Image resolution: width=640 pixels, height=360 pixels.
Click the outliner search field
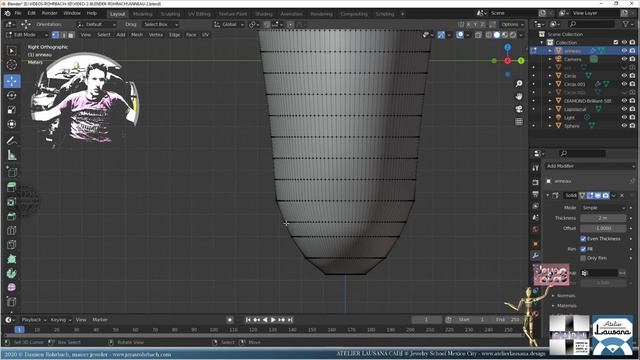[x=592, y=24]
